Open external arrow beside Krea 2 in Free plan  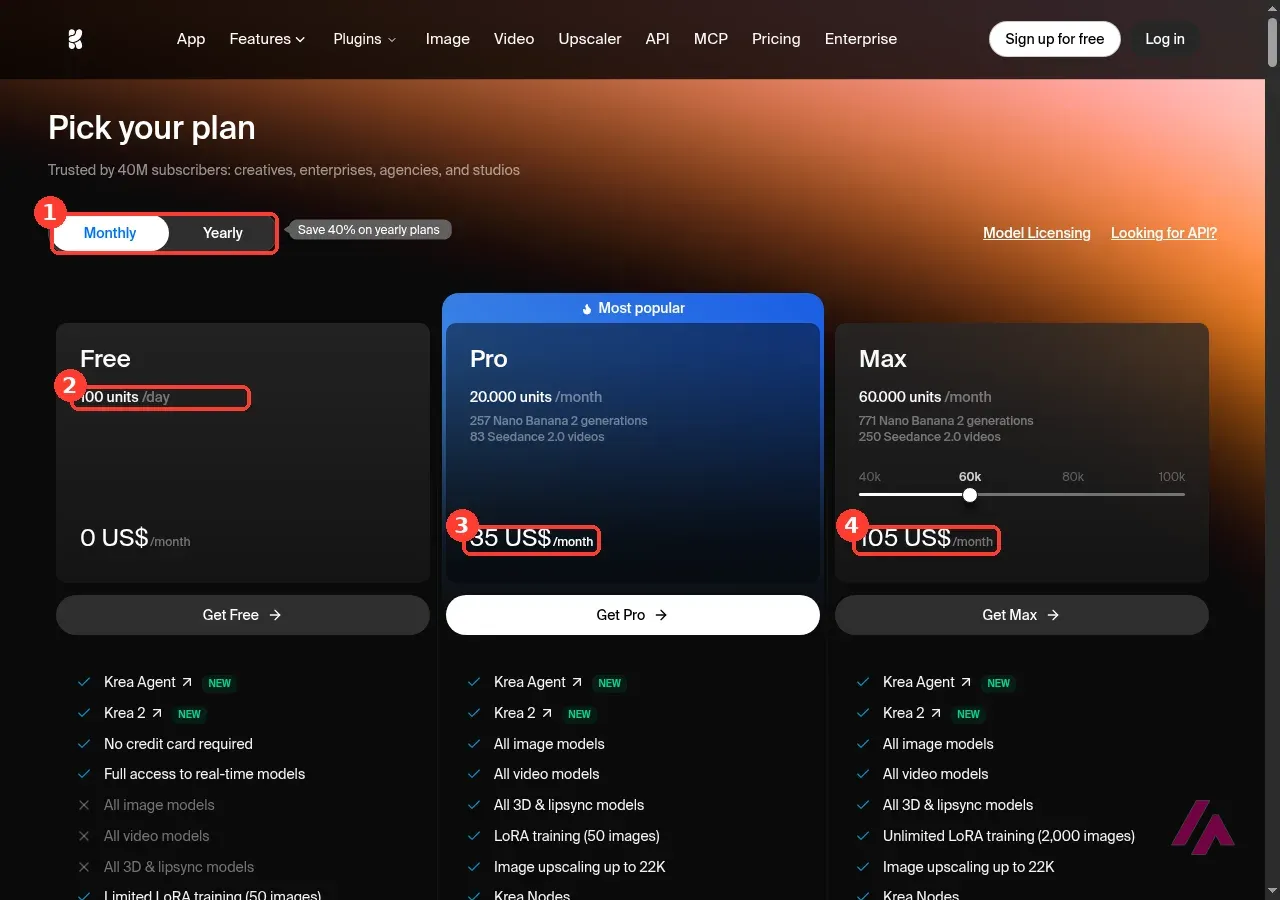click(x=156, y=713)
